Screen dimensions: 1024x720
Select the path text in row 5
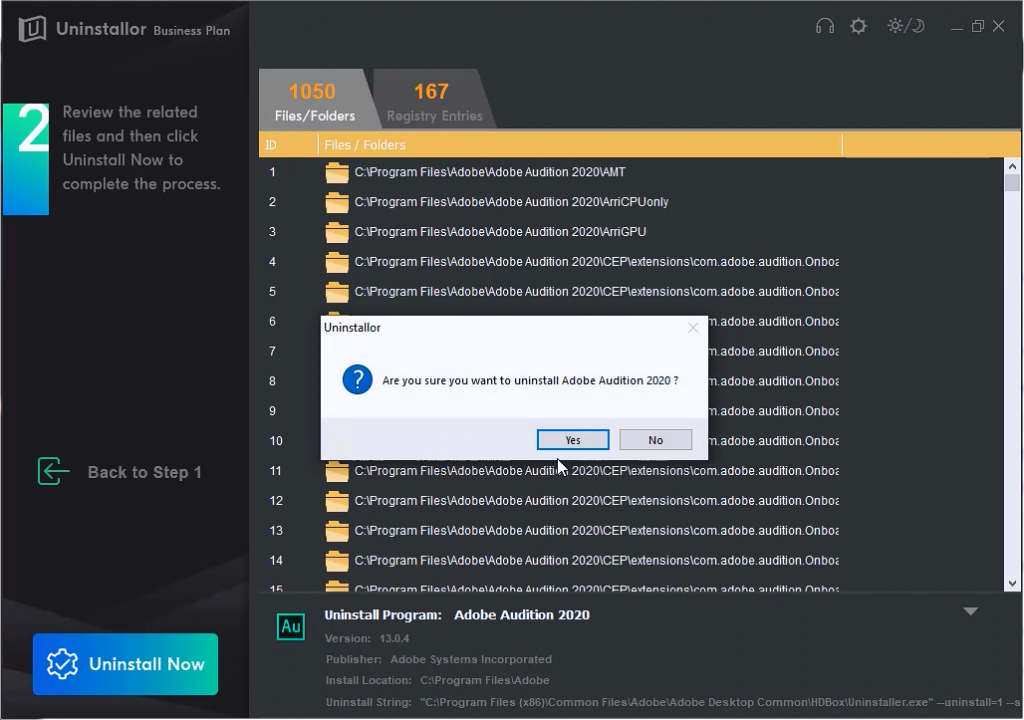coord(597,291)
